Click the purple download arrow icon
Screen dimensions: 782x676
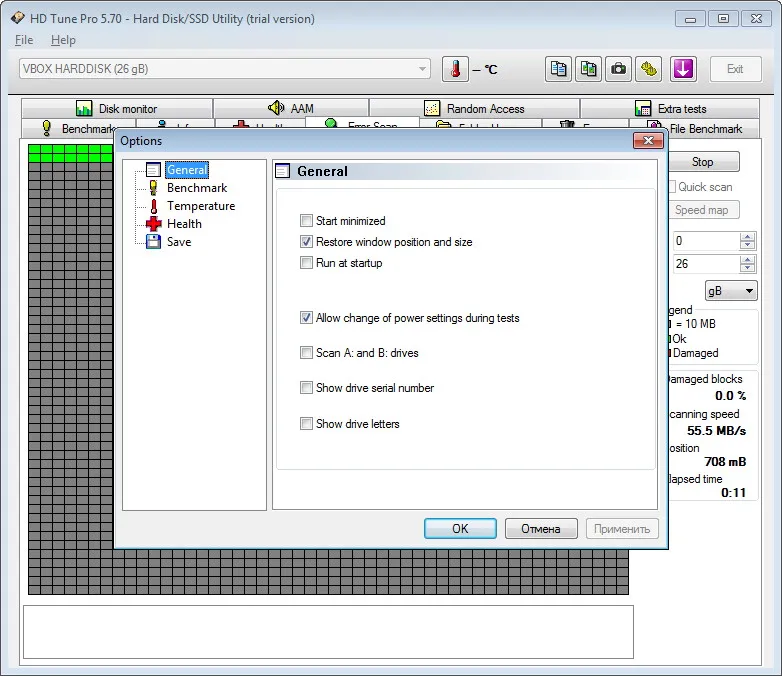click(683, 69)
